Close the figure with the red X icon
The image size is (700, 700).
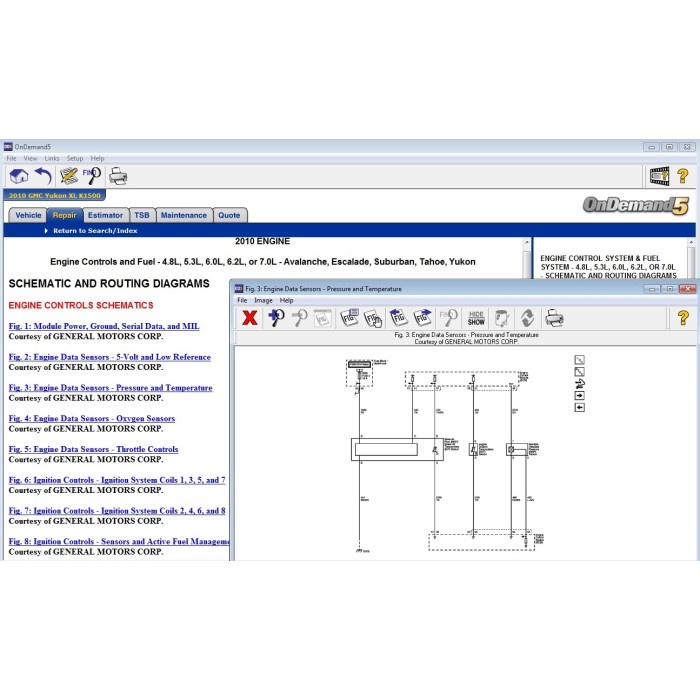[250, 318]
